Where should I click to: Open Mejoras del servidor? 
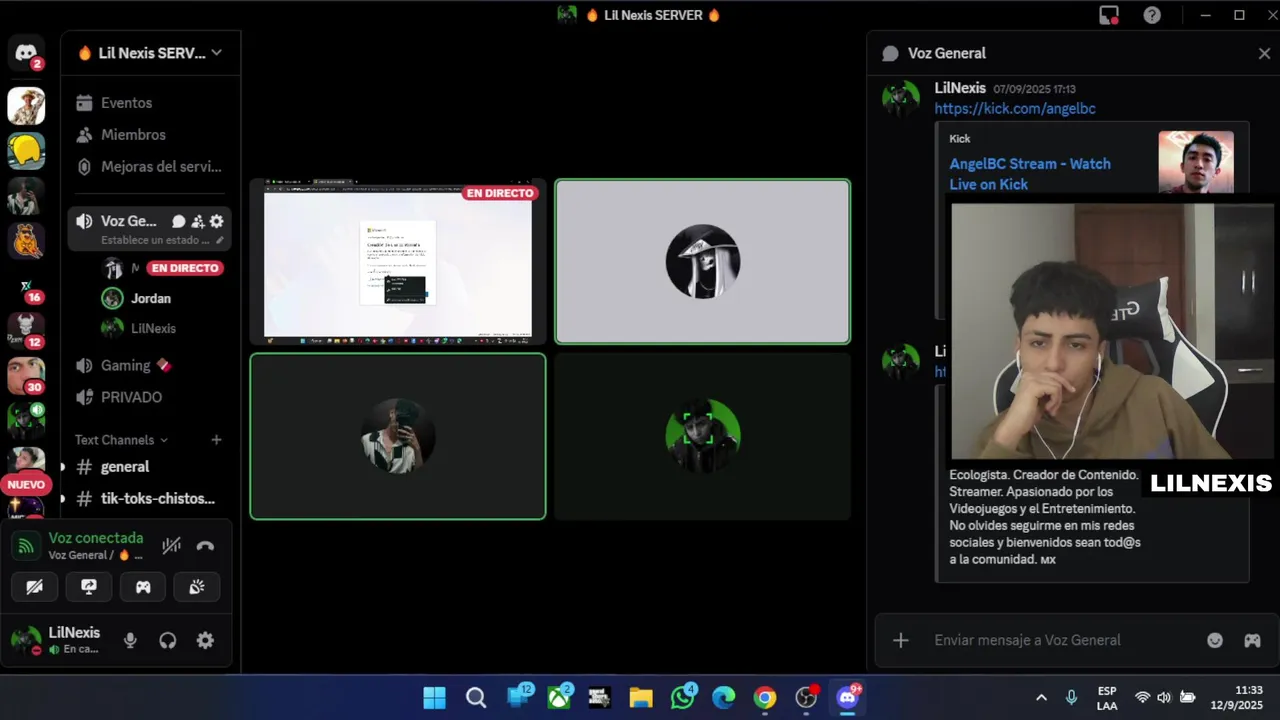coord(148,167)
